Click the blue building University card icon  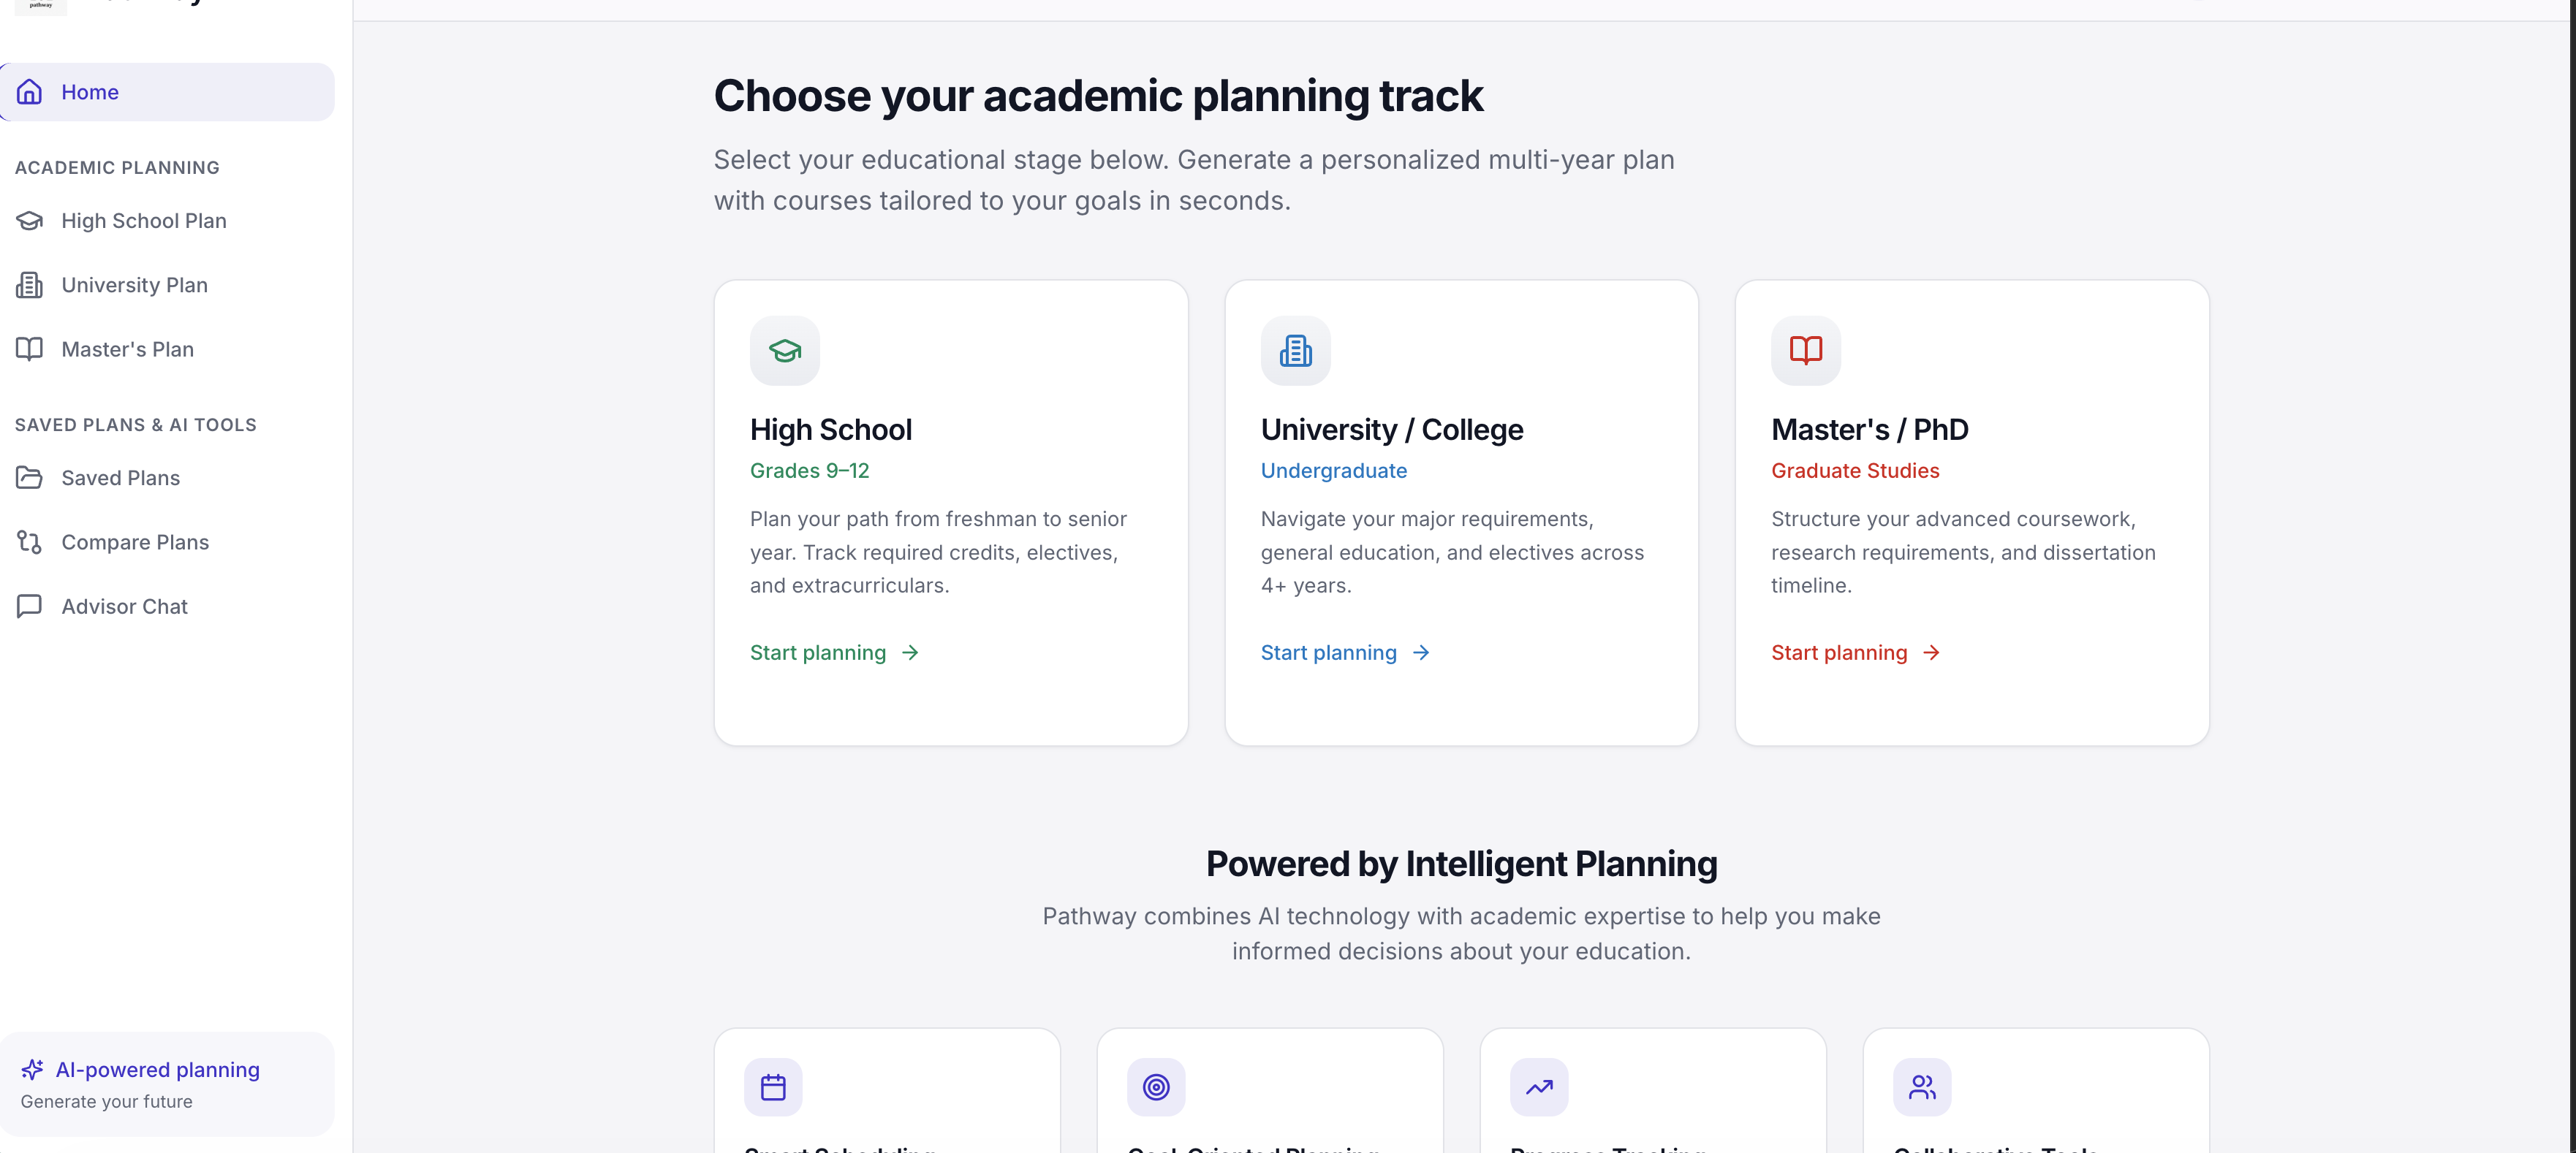point(1295,351)
